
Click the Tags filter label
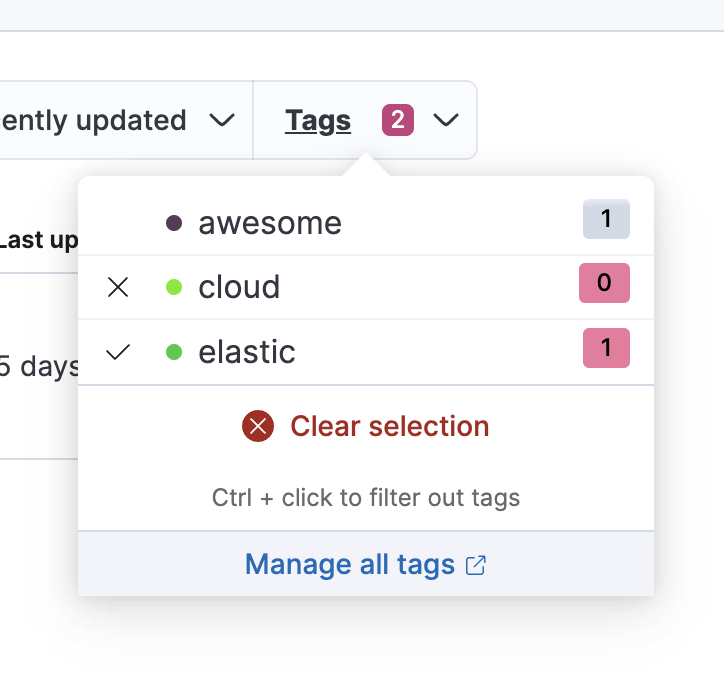click(318, 121)
